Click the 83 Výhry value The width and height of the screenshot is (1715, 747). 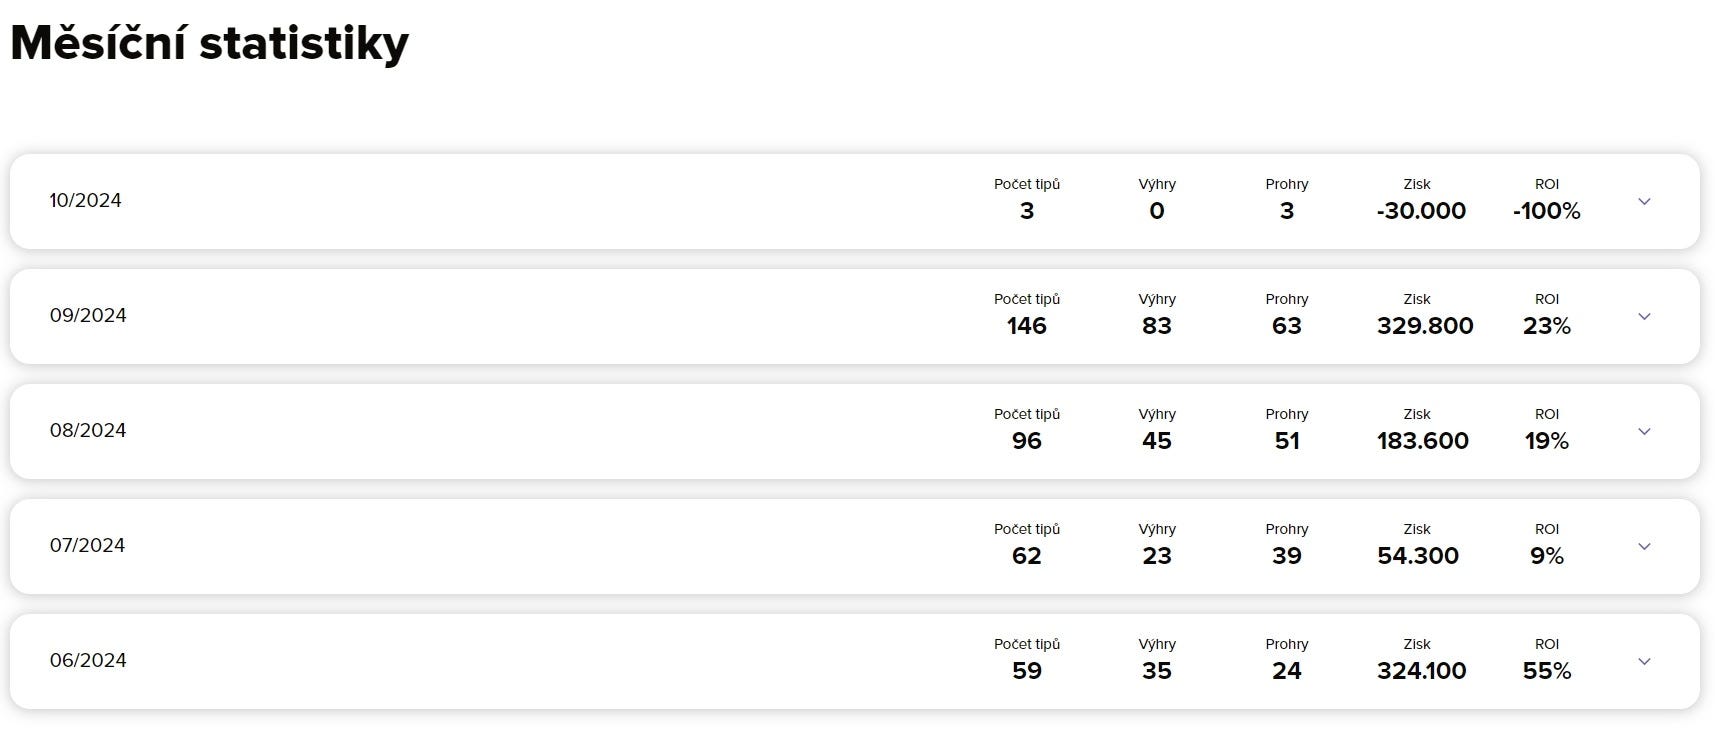(1157, 326)
